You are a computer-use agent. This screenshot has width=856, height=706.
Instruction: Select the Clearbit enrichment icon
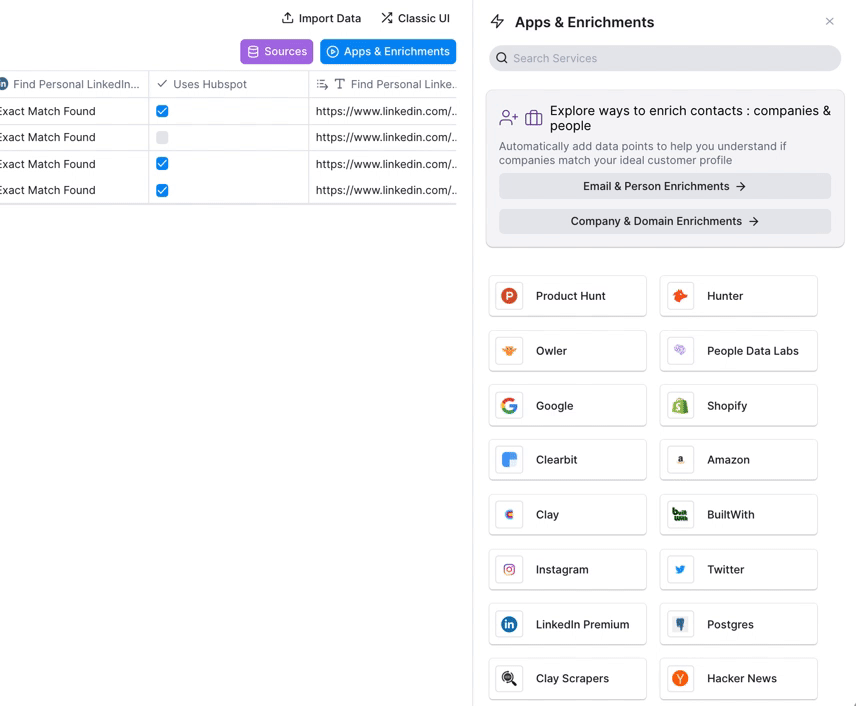click(509, 460)
